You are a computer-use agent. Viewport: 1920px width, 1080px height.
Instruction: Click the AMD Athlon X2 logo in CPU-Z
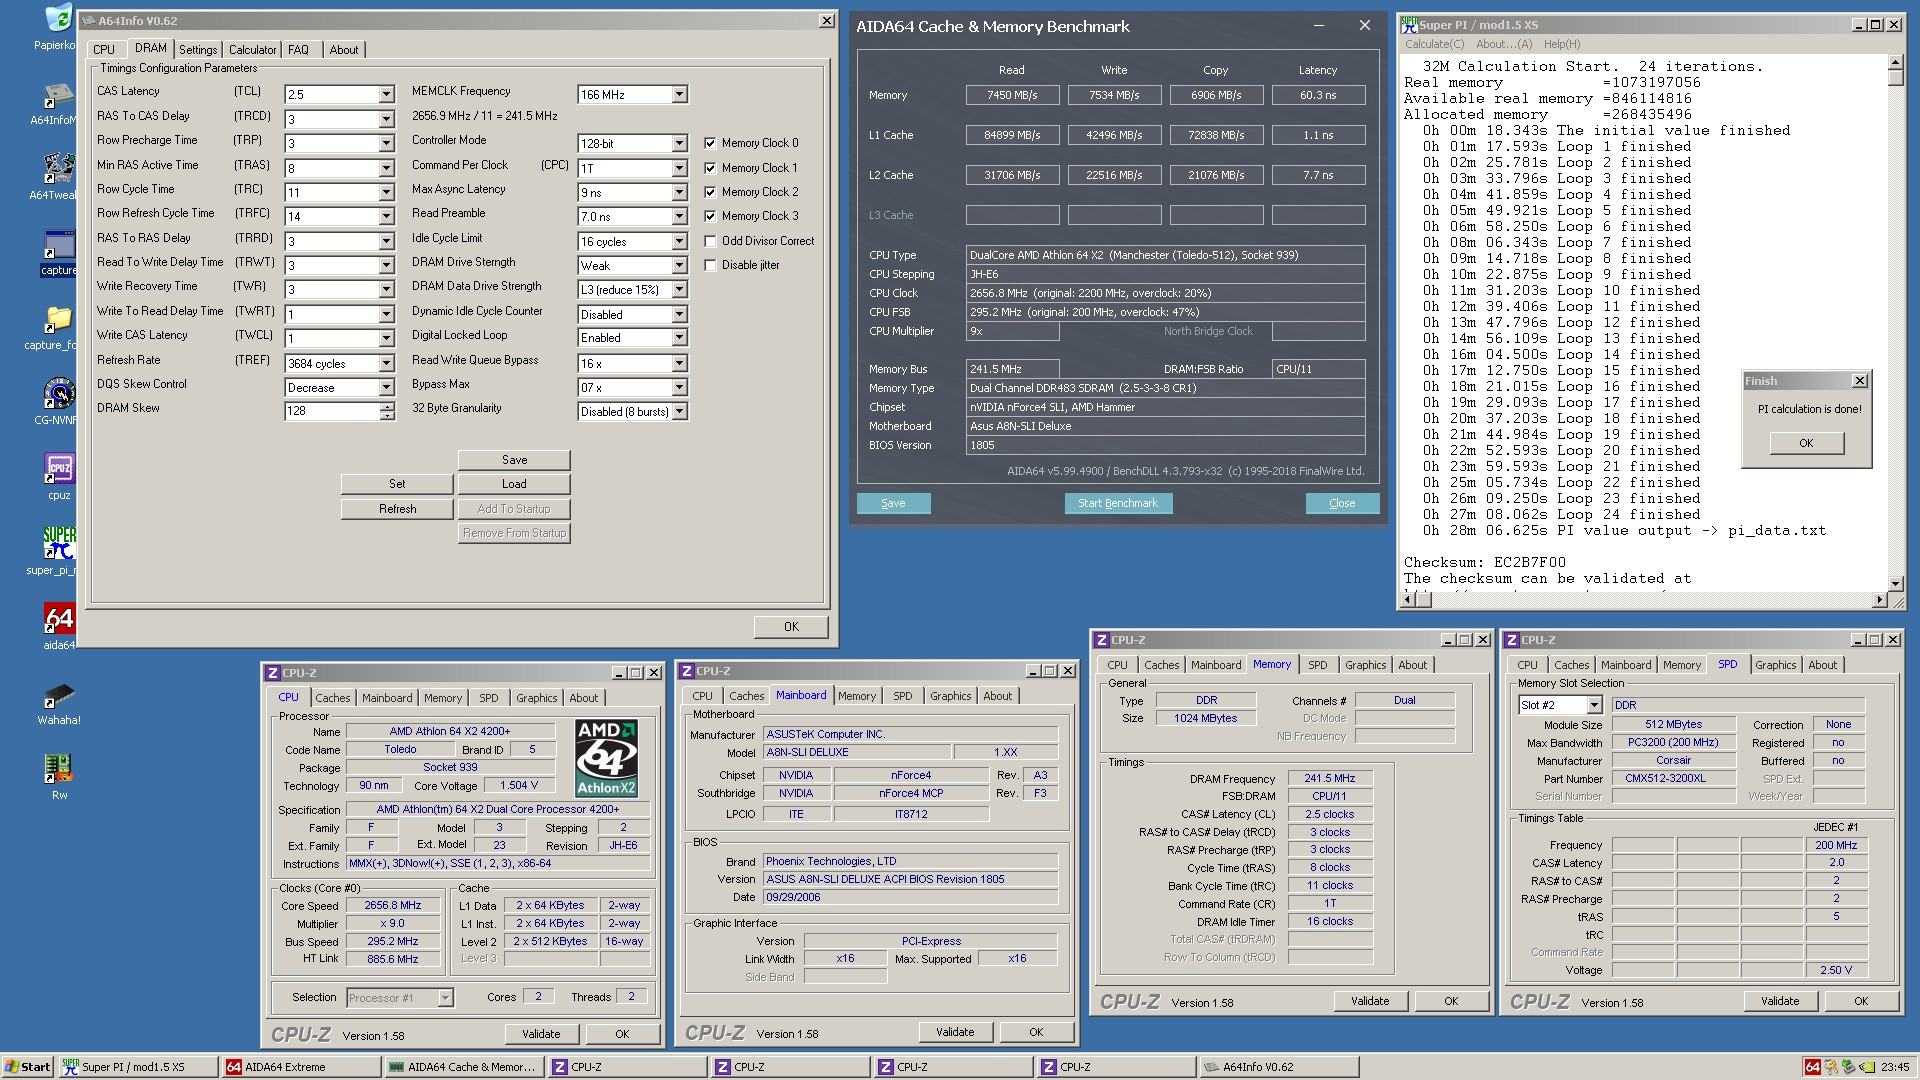606,758
